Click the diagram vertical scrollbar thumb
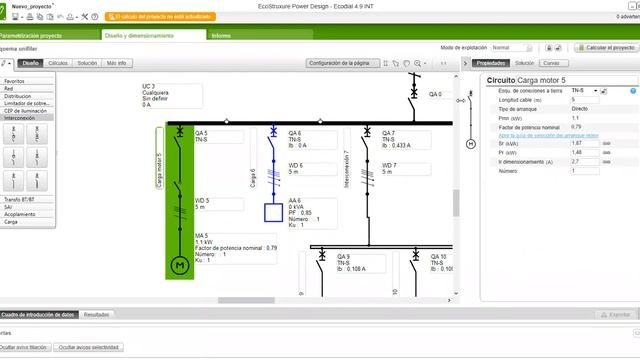Image resolution: width=640 pixels, height=360 pixels. [x=456, y=203]
